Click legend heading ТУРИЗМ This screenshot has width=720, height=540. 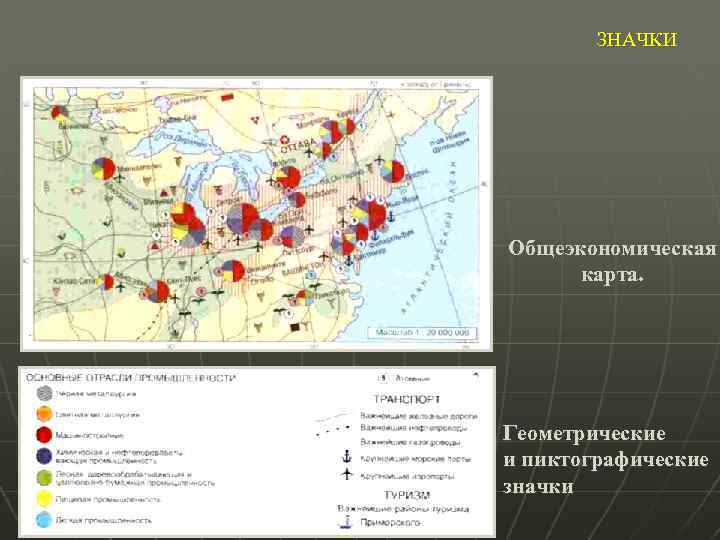tap(407, 495)
